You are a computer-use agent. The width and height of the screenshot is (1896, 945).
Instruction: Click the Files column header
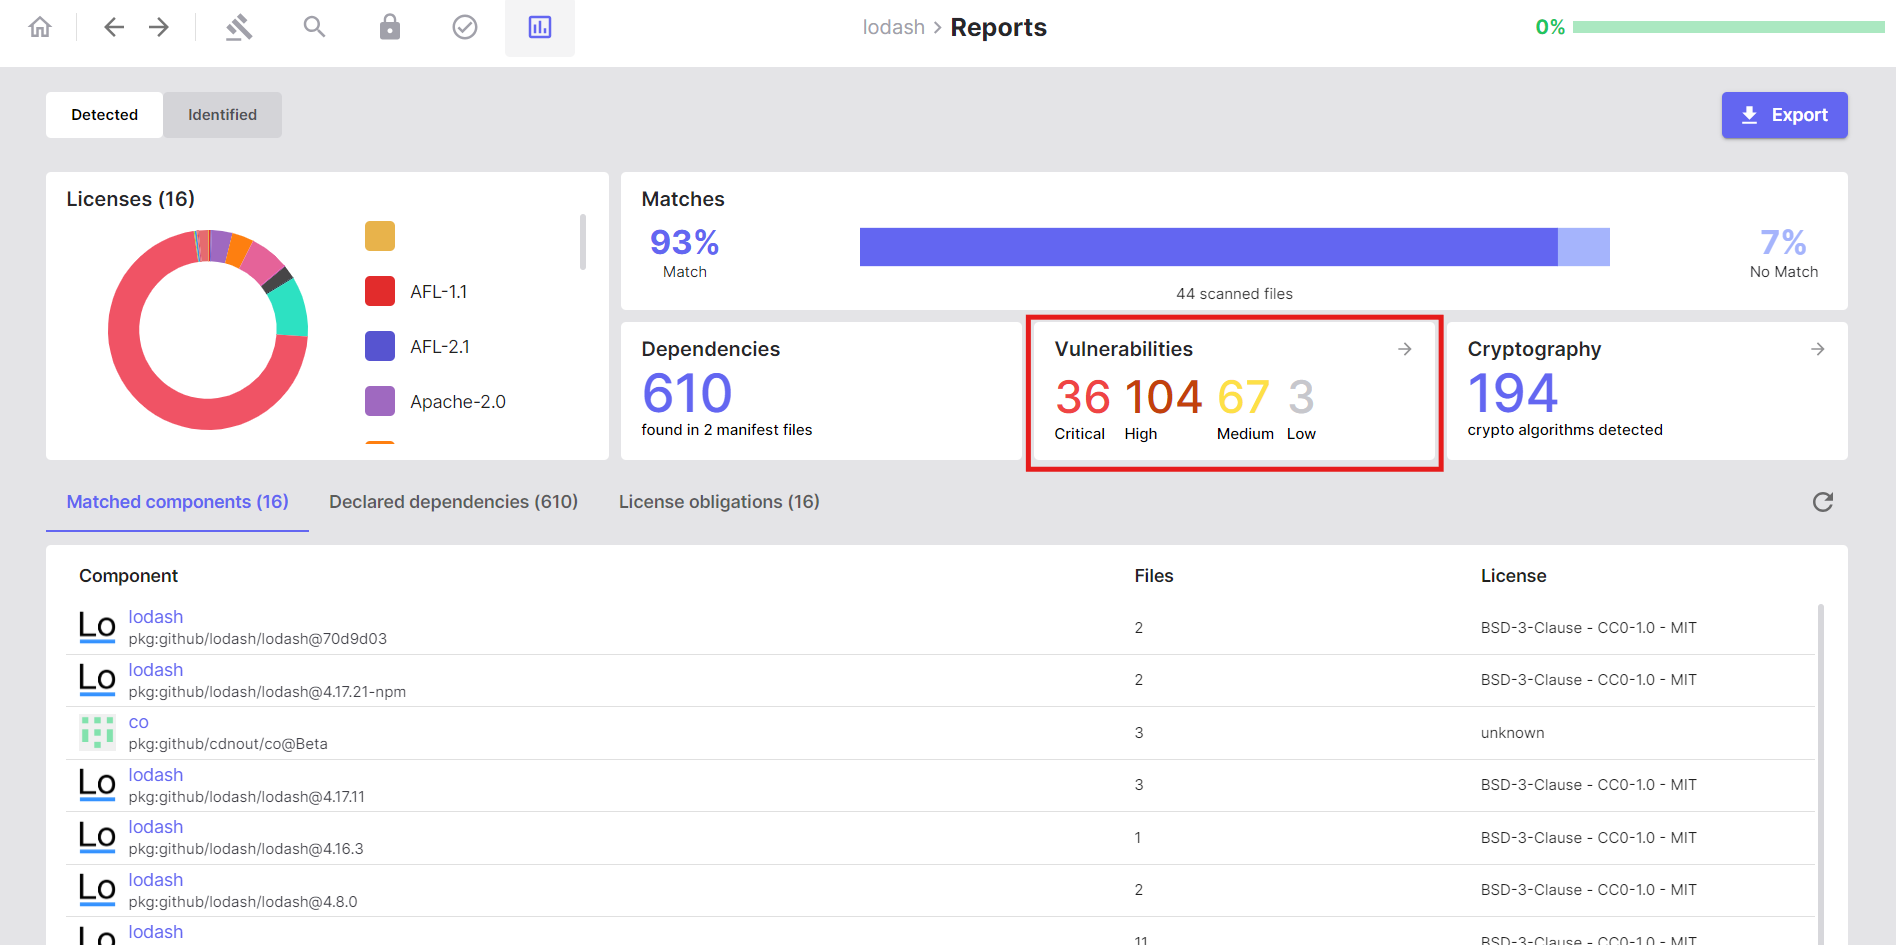click(x=1154, y=576)
